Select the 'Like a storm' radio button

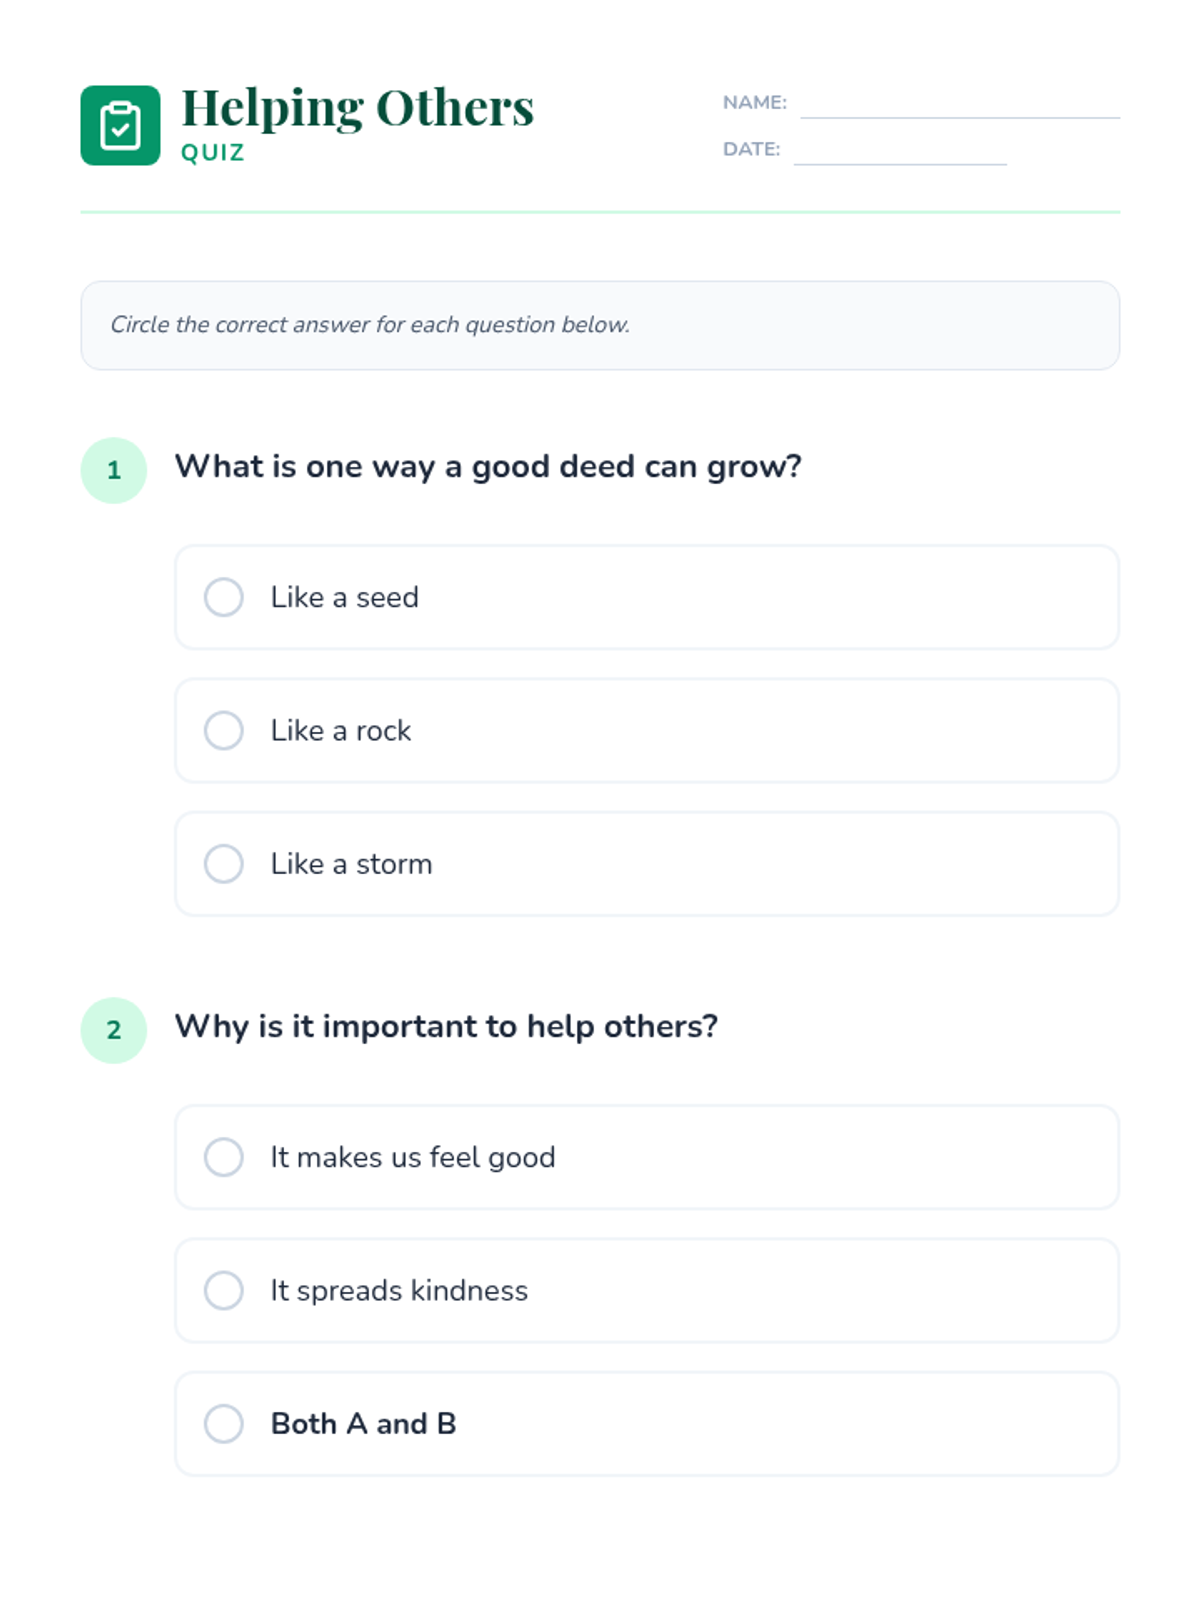pyautogui.click(x=224, y=864)
